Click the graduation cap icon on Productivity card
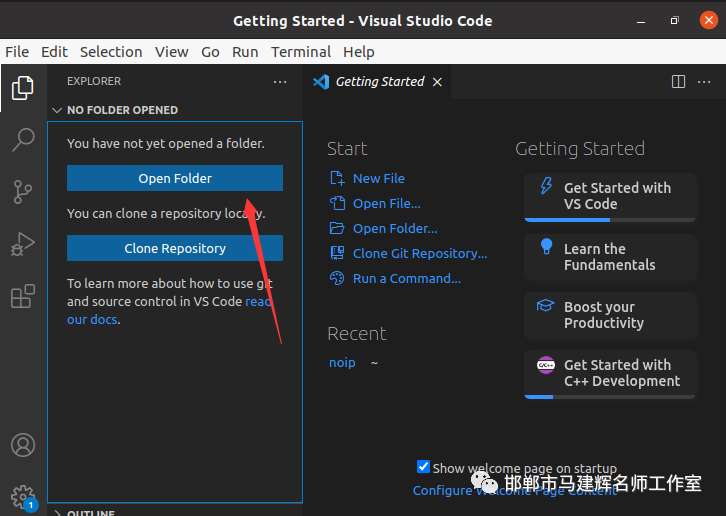 [545, 306]
